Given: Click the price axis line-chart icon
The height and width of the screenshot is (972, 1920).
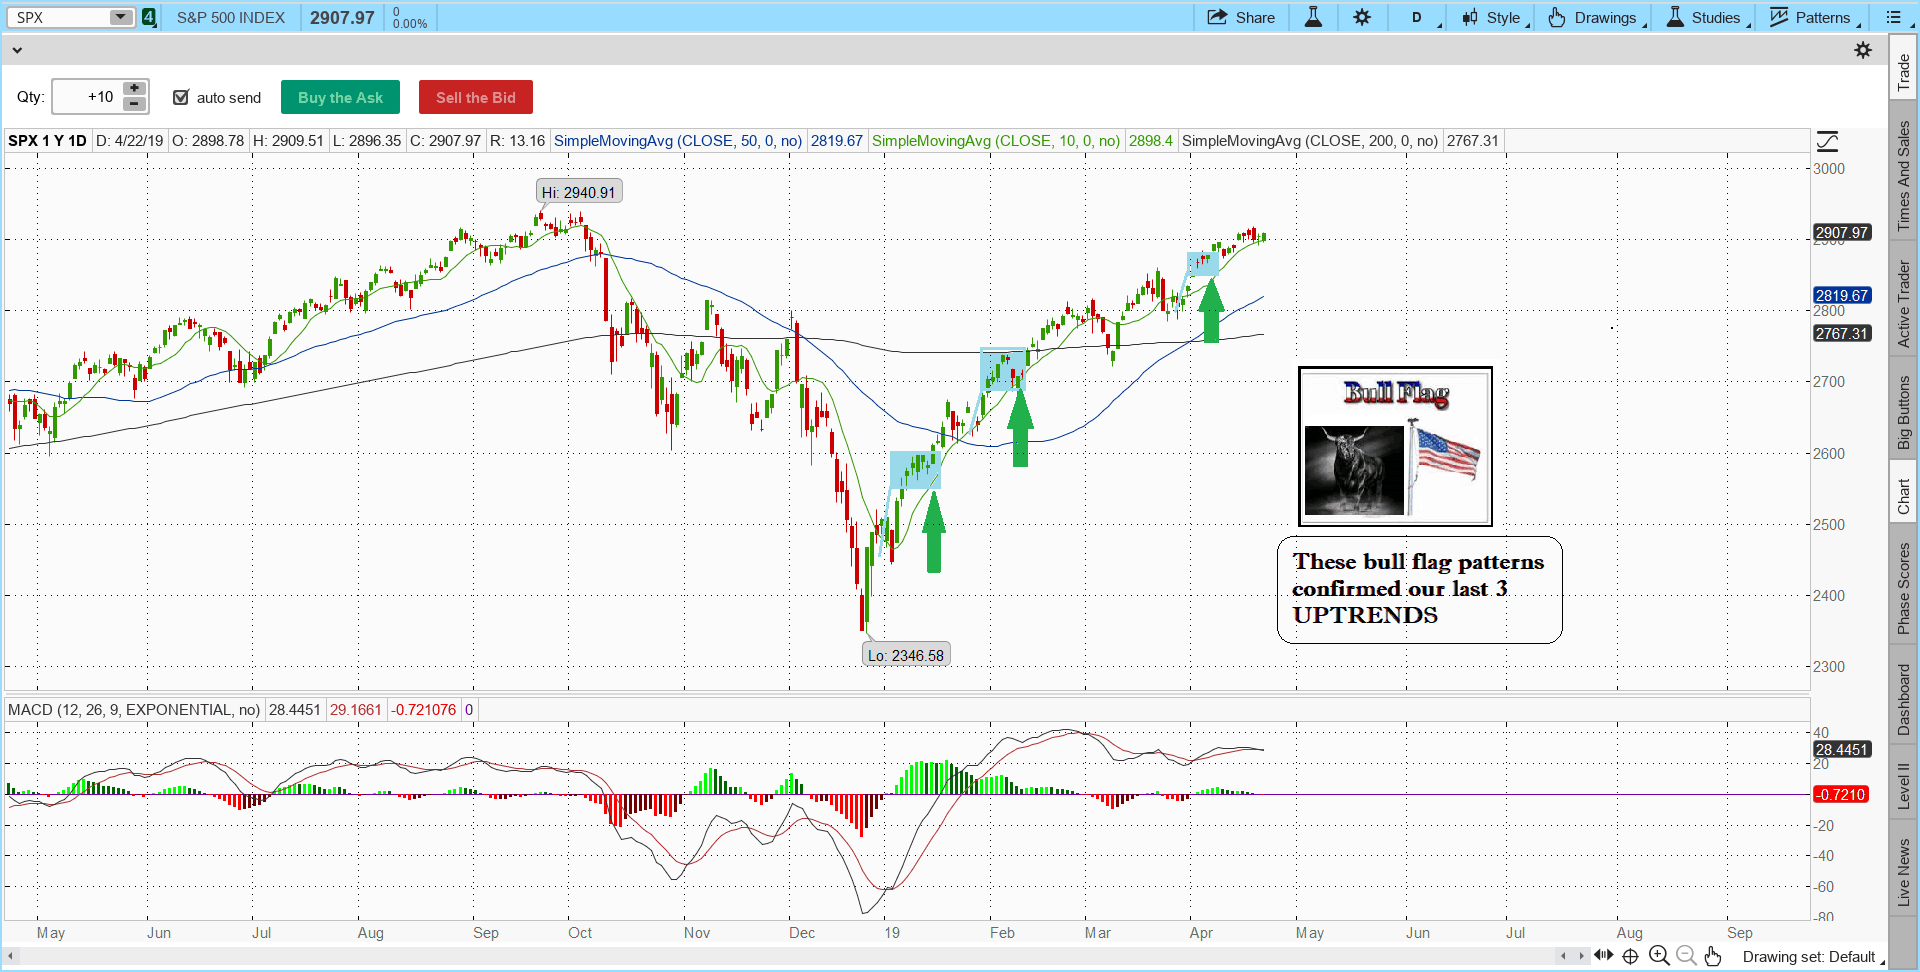Looking at the screenshot, I should [1827, 142].
